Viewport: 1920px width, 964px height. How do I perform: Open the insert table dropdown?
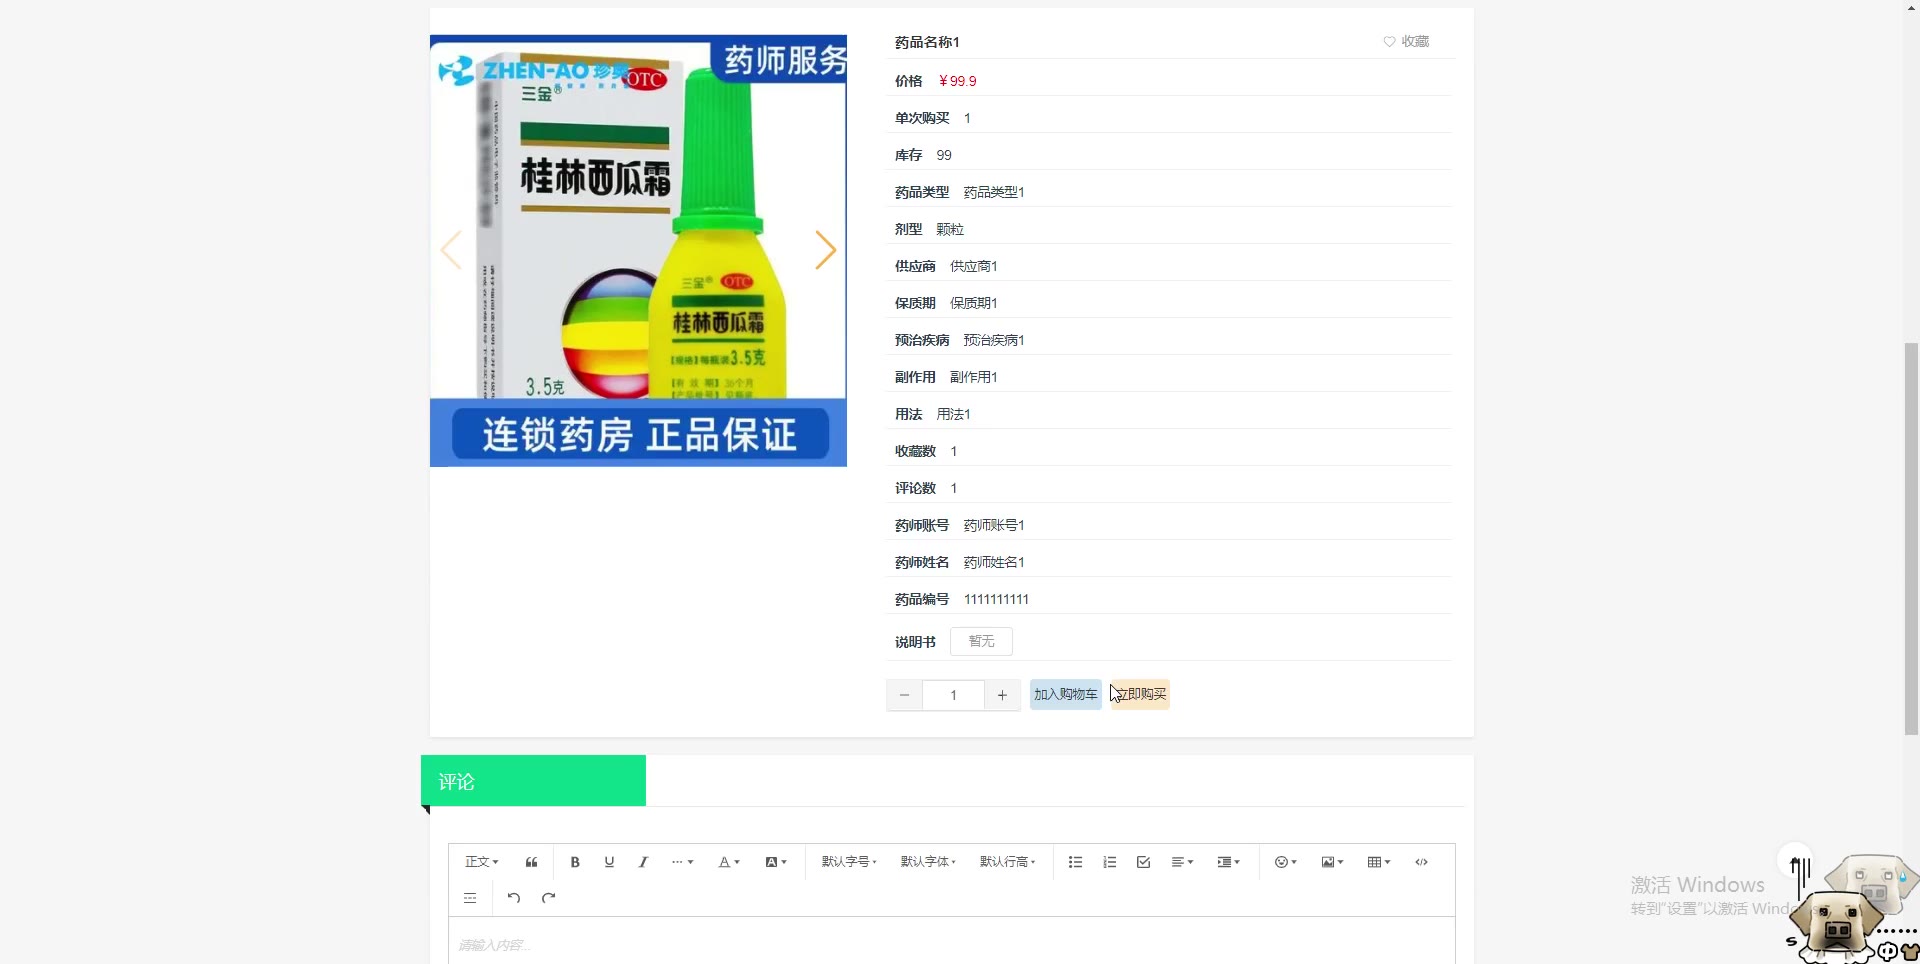[x=1379, y=862]
